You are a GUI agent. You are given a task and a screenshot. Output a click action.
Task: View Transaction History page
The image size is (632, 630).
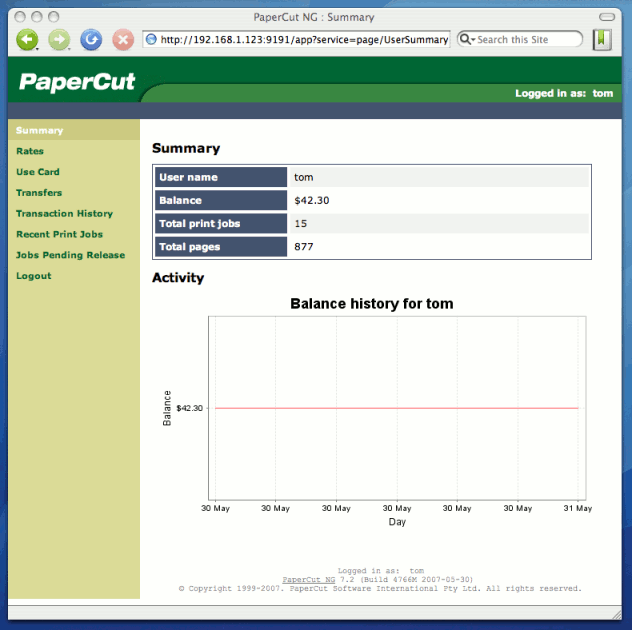(x=64, y=213)
